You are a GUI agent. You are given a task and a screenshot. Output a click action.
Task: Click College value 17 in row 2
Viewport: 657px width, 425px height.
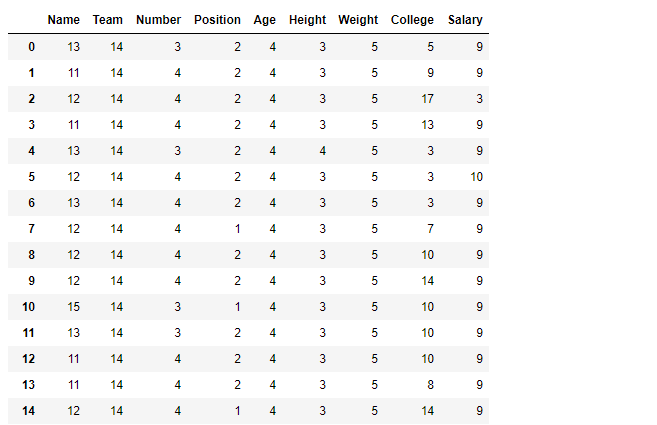tap(427, 98)
